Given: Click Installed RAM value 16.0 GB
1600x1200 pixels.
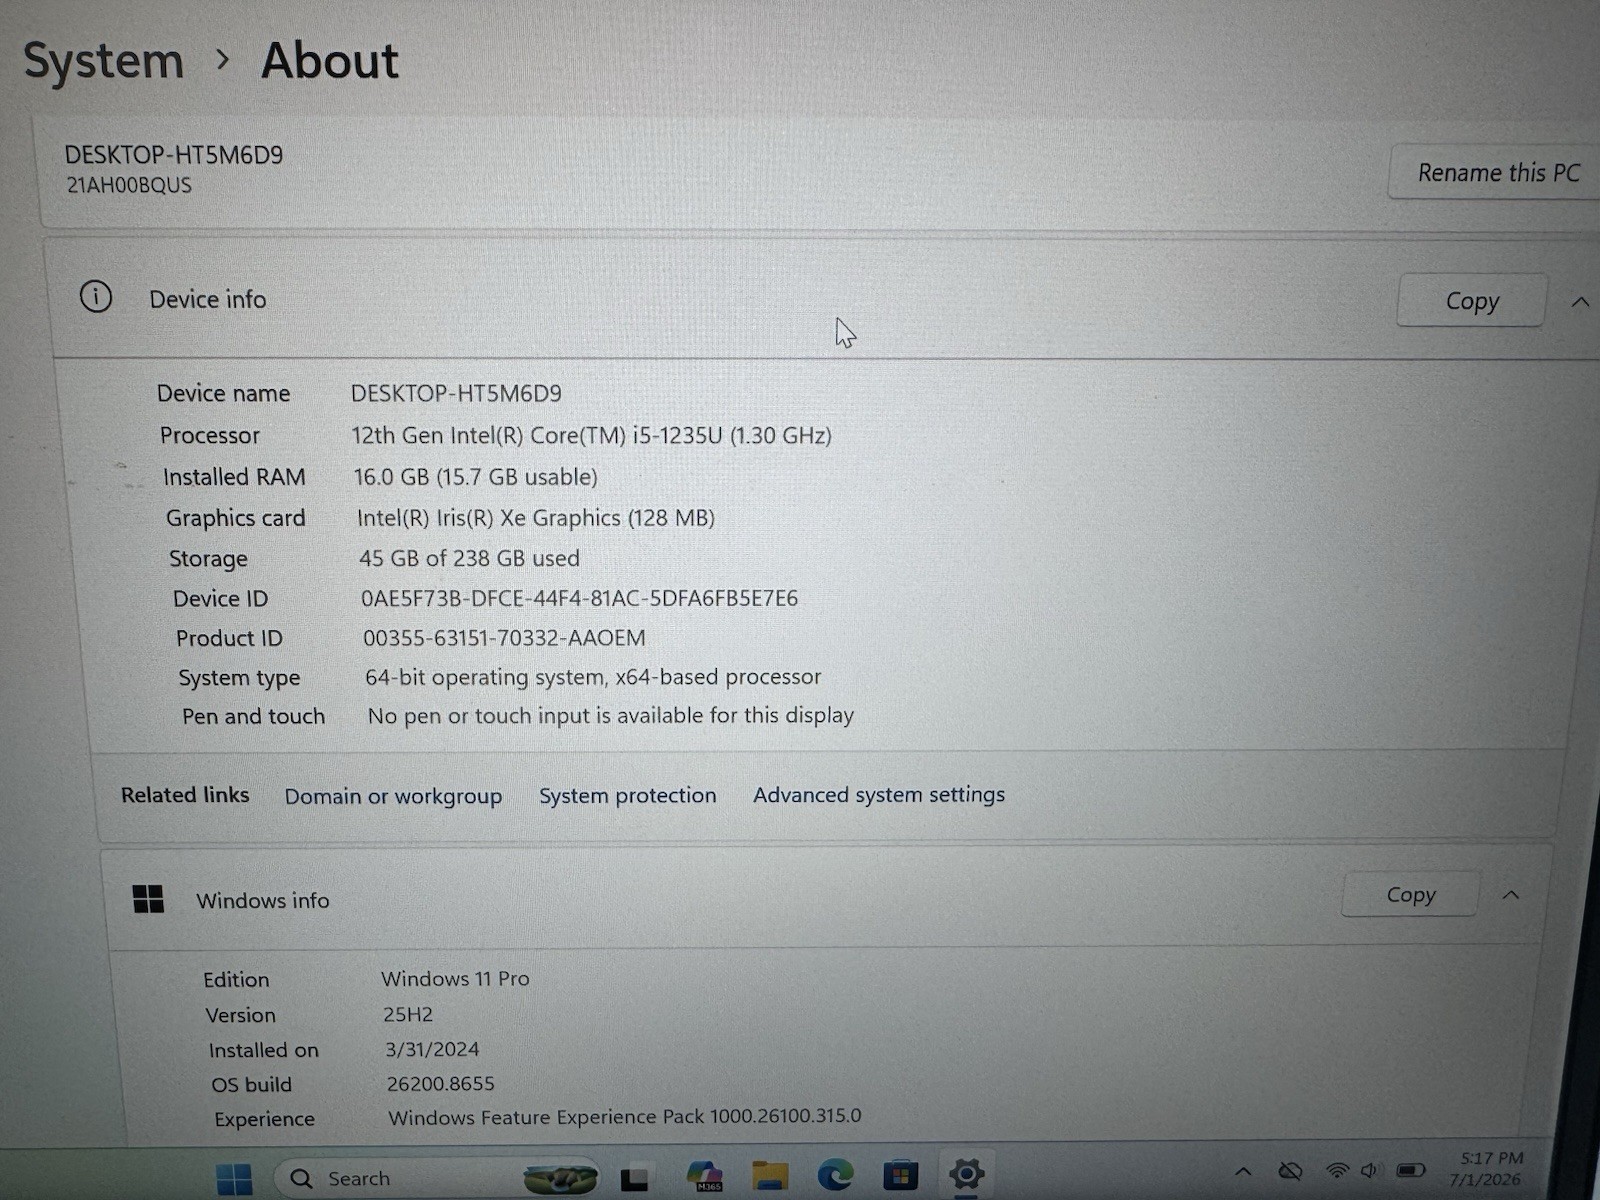Looking at the screenshot, I should coord(475,477).
